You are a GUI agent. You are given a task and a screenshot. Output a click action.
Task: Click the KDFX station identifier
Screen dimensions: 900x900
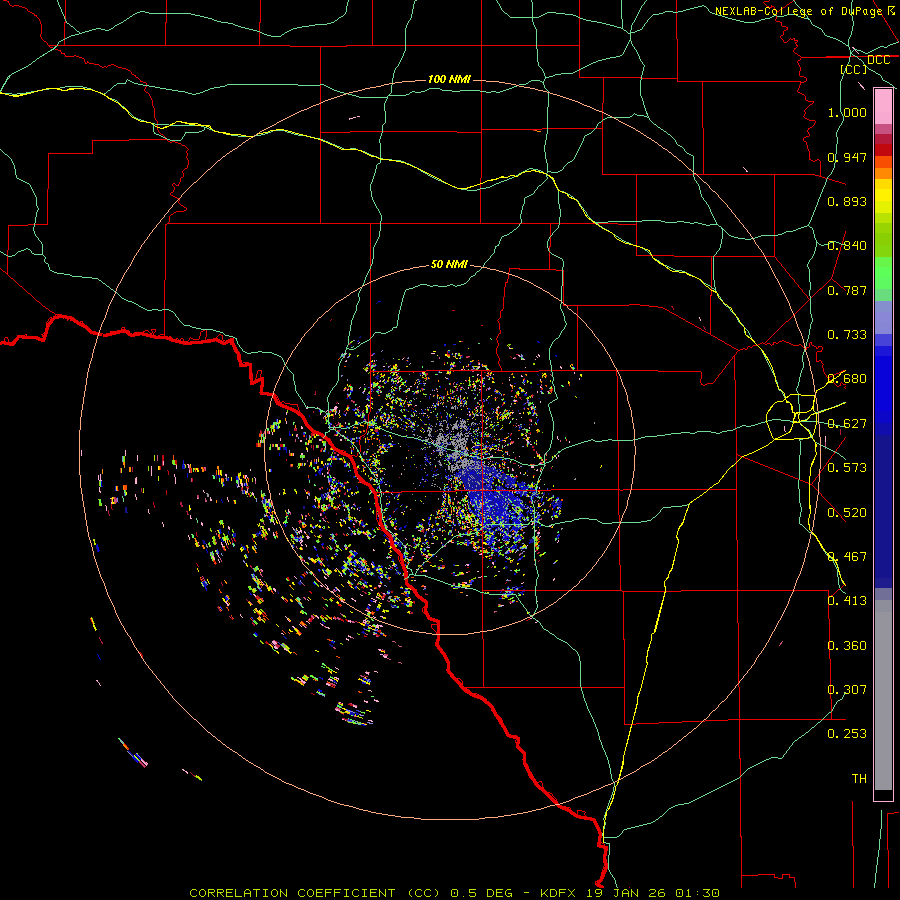pyautogui.click(x=559, y=893)
